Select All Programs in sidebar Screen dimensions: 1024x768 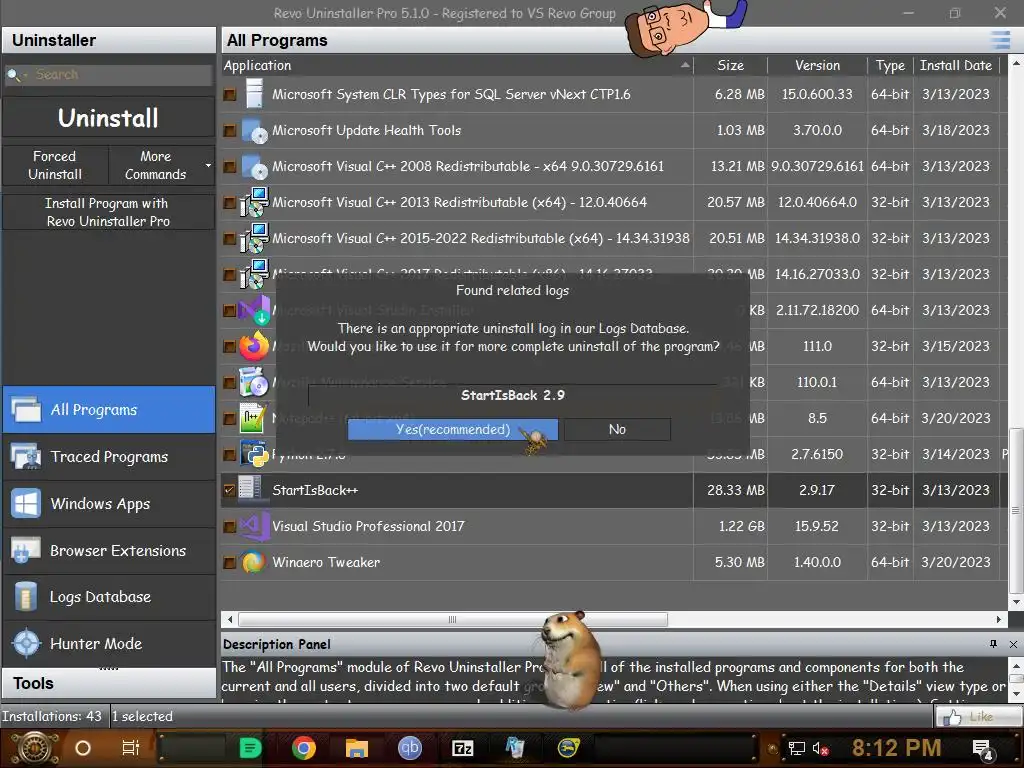pos(109,409)
